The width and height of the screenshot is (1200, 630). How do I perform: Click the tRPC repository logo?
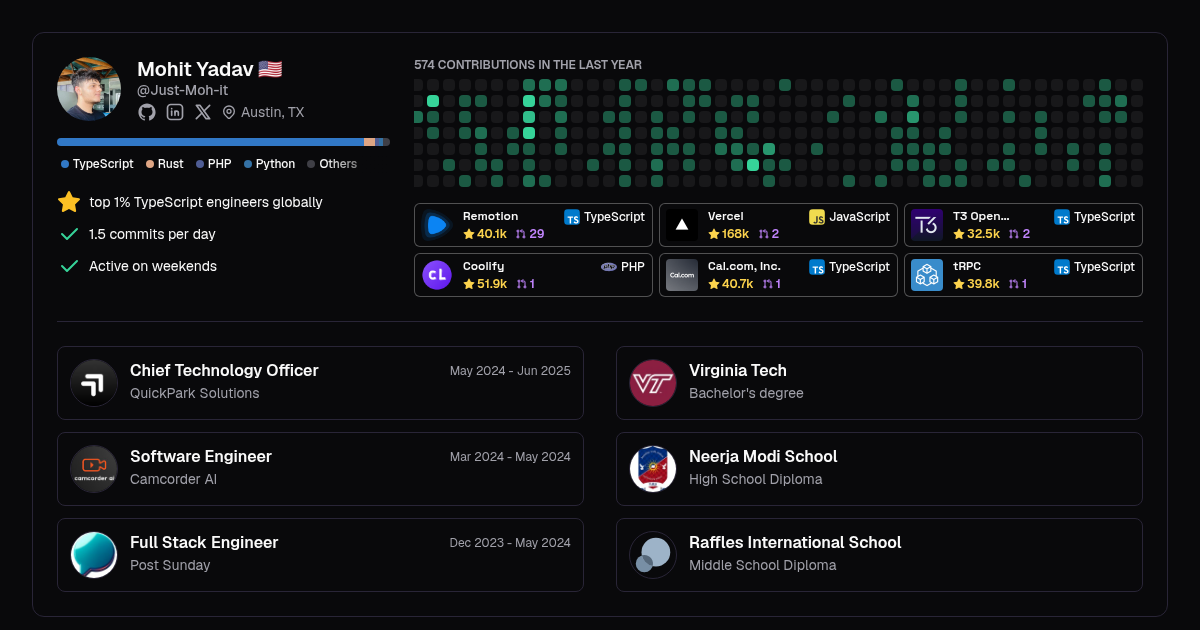click(927, 275)
